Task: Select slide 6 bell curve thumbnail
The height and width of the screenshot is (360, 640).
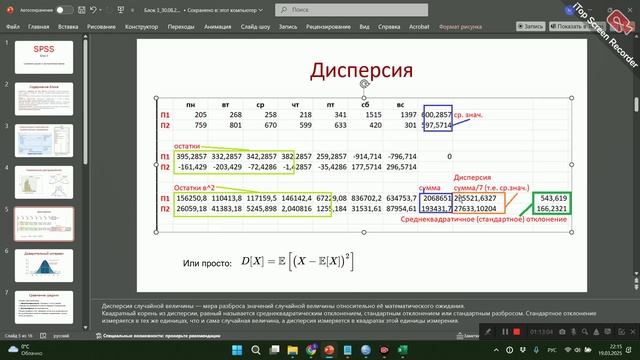Action: pos(44,266)
